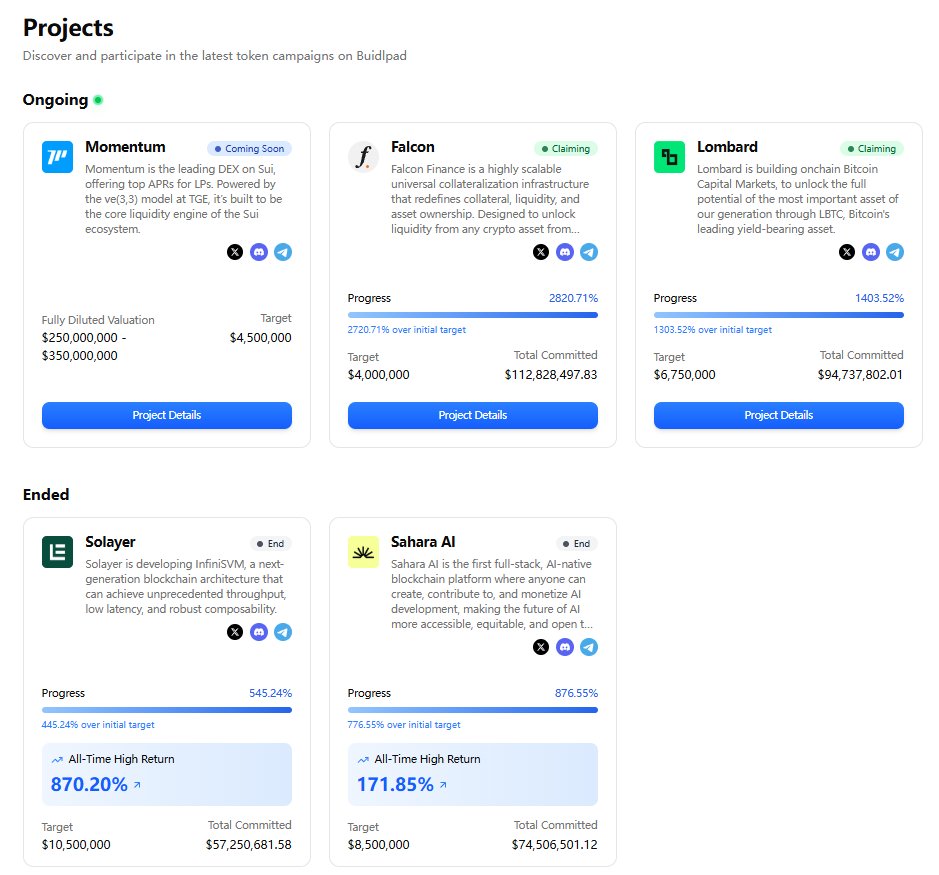Click Falcon's Claiming status badge
939x875 pixels.
[566, 149]
